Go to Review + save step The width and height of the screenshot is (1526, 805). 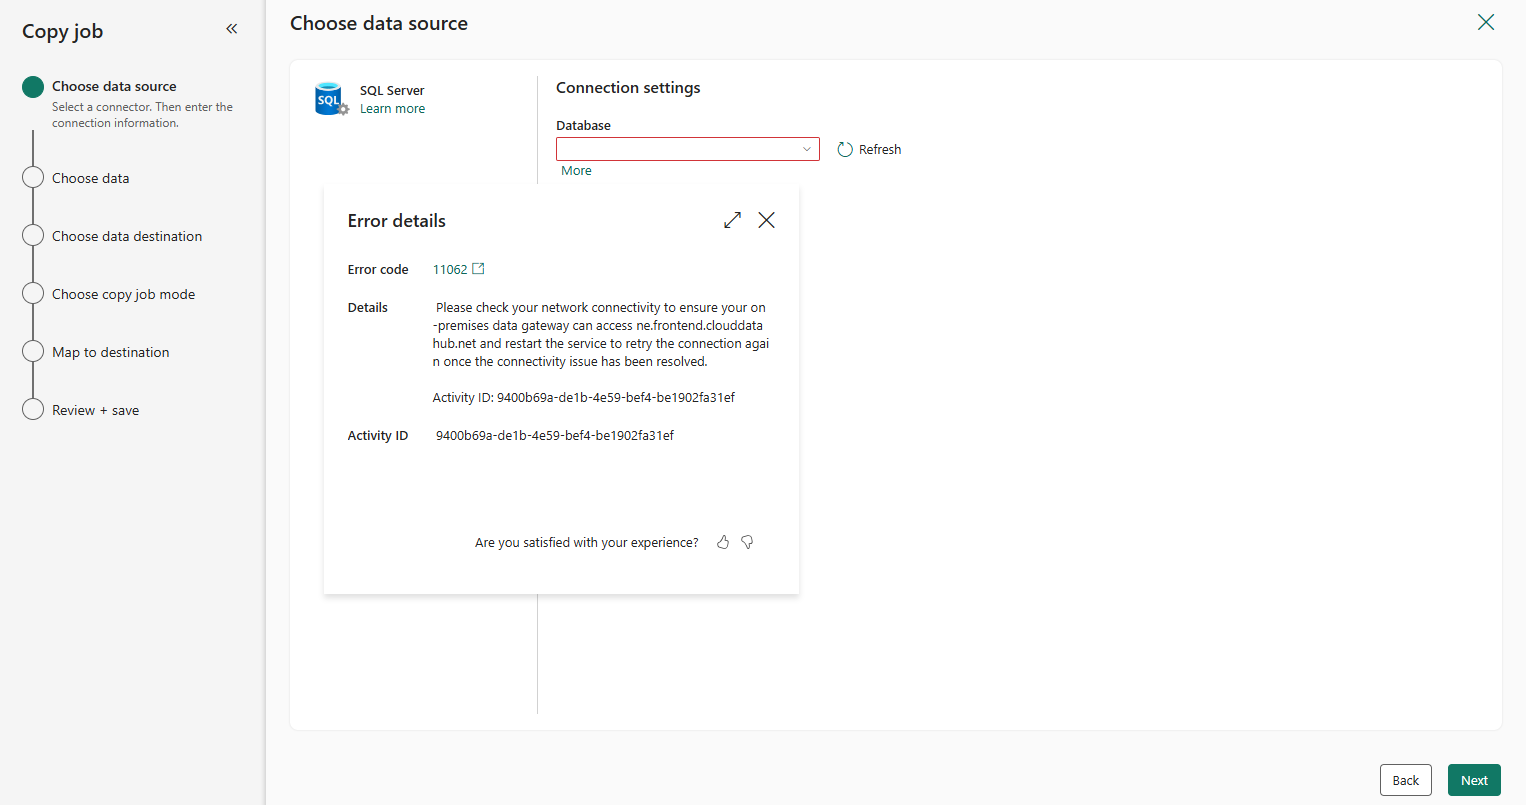tap(95, 410)
